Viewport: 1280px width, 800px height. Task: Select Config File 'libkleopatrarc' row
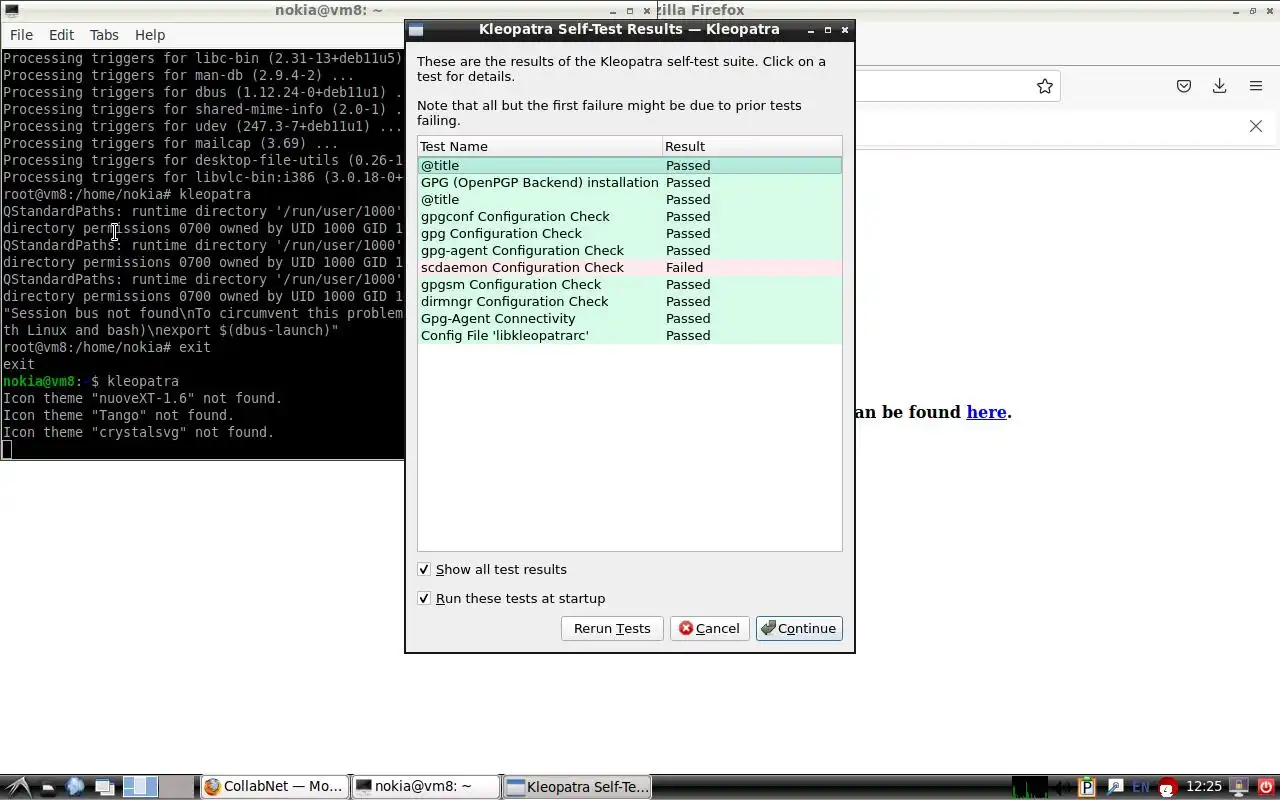630,335
